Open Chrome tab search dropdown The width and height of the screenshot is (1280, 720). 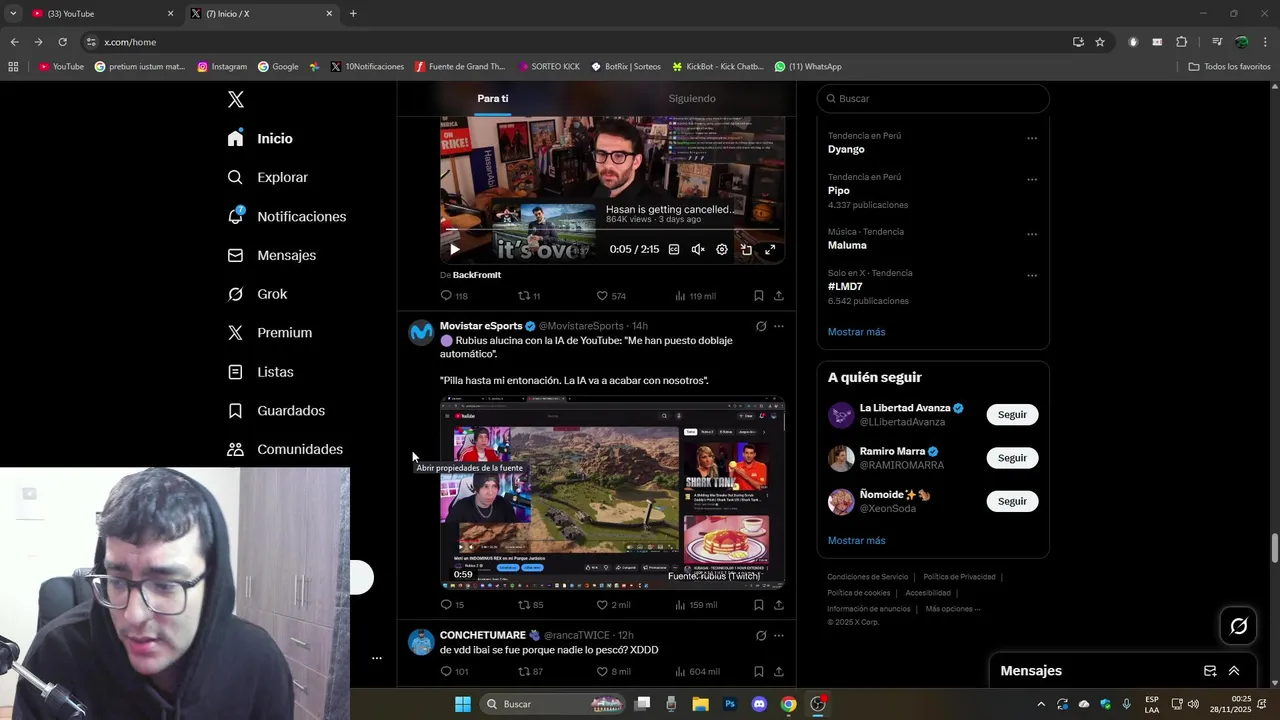[13, 13]
